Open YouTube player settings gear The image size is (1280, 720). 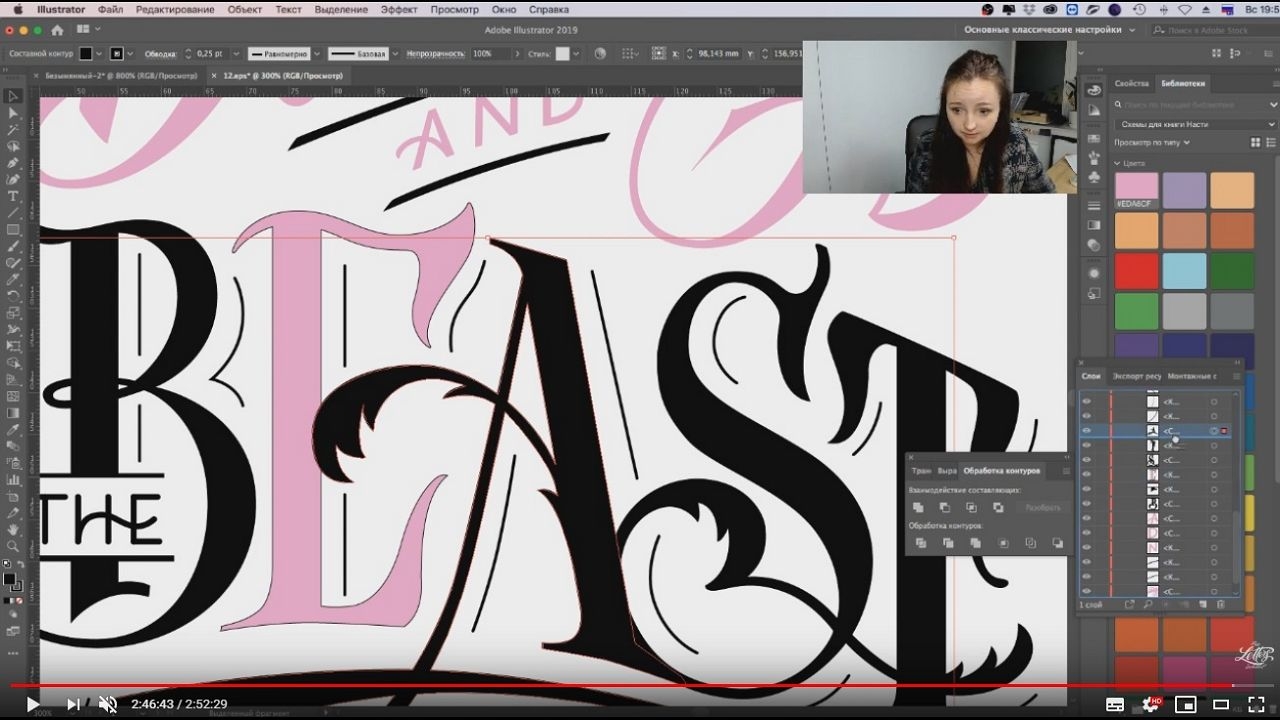[x=1151, y=704]
